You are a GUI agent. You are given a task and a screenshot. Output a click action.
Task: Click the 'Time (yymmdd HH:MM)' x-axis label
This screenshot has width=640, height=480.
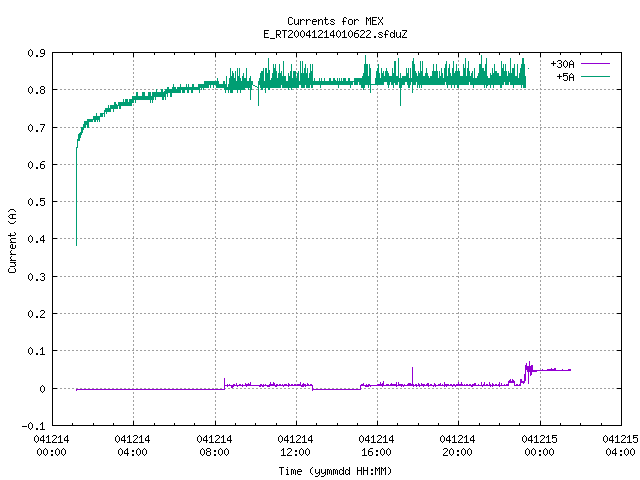(335, 471)
